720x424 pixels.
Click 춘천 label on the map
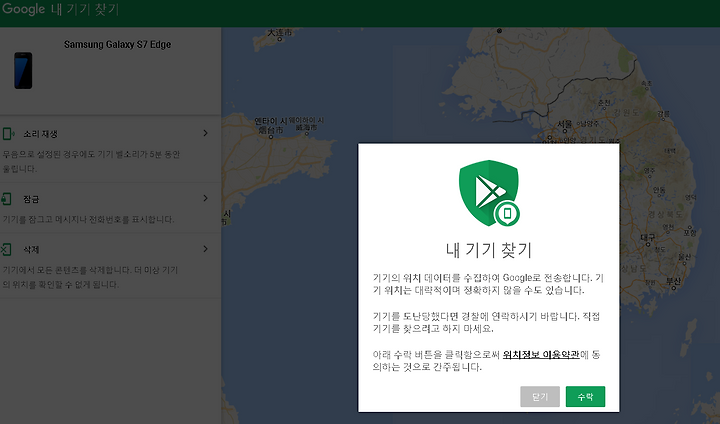(604, 103)
